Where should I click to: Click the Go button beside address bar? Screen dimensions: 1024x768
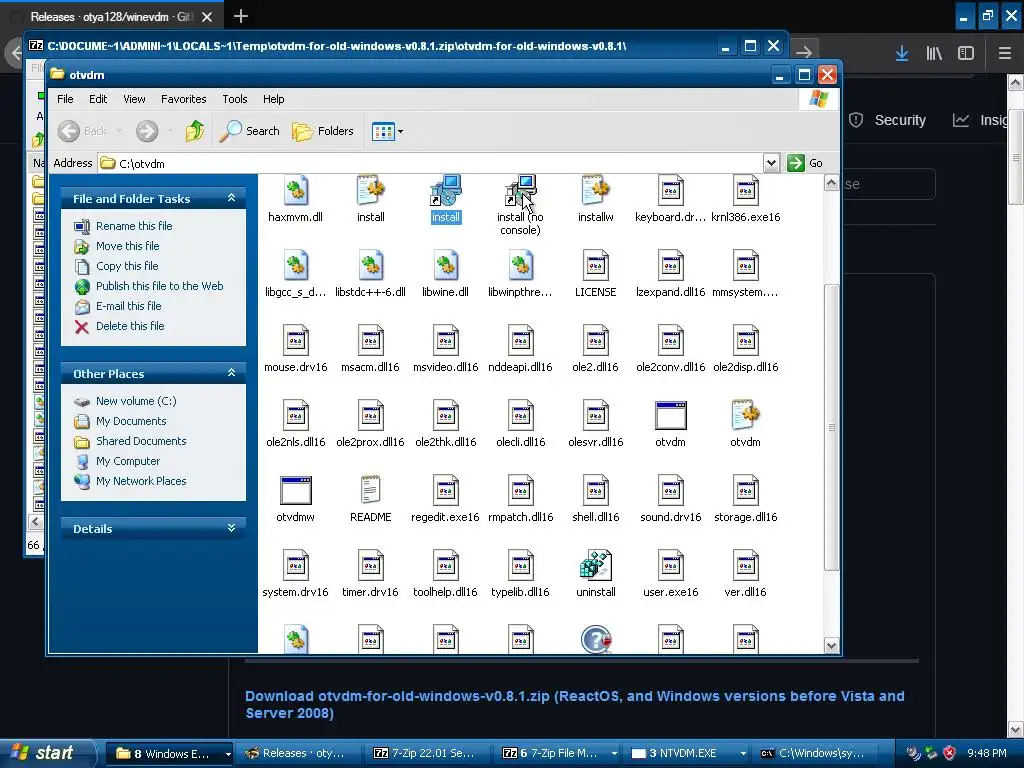[x=805, y=163]
